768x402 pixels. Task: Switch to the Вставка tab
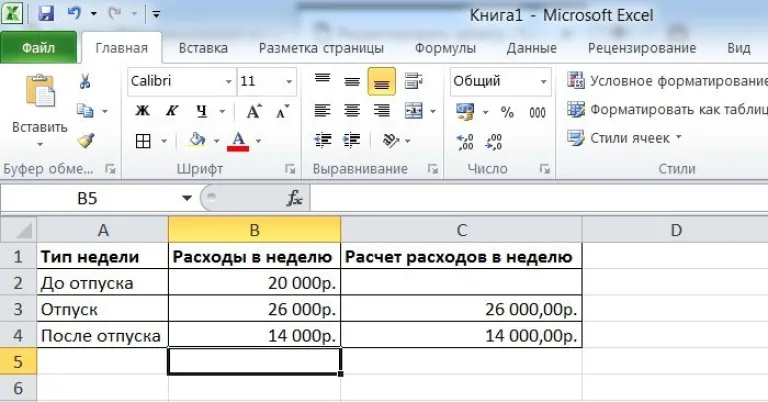coord(203,48)
